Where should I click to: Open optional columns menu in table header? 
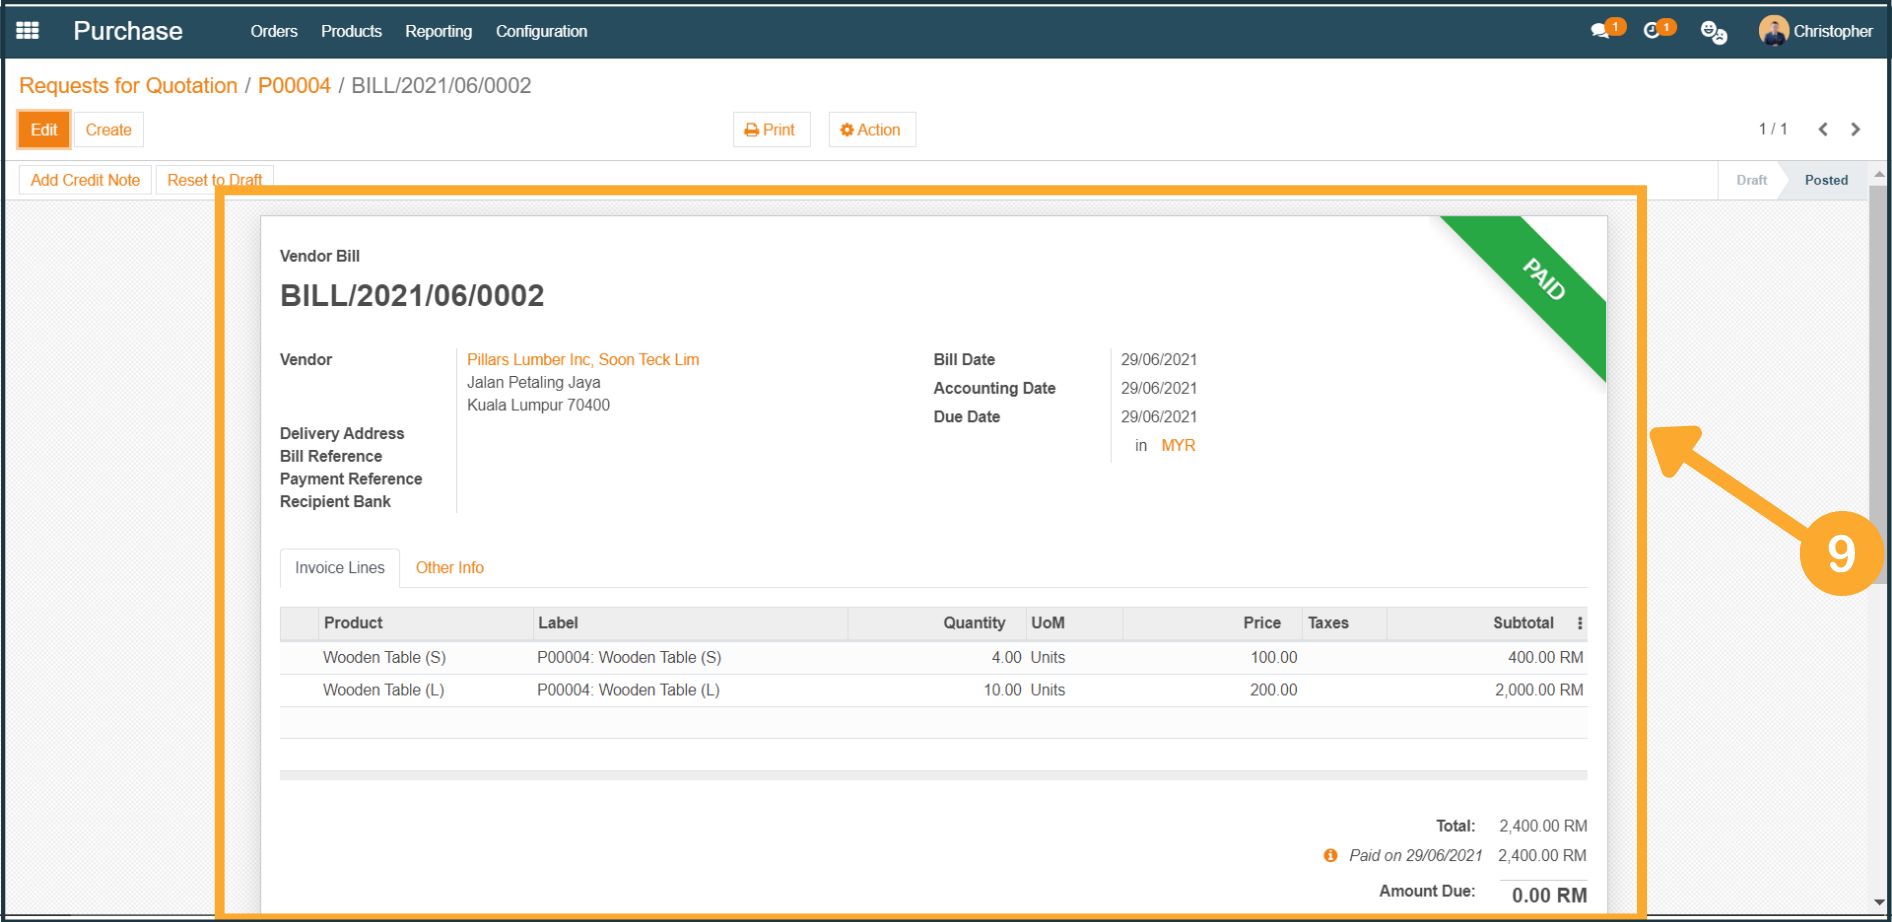tap(1580, 623)
